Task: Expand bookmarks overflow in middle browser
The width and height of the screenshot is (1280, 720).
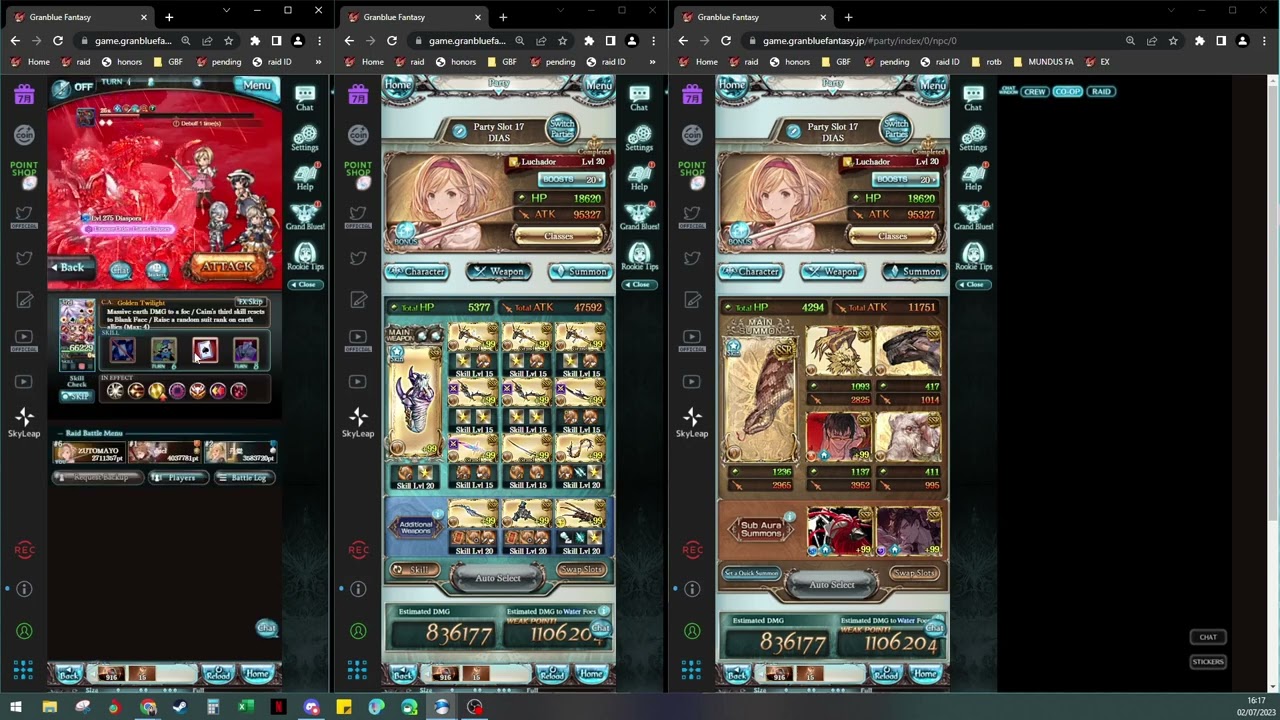Action: (x=652, y=62)
